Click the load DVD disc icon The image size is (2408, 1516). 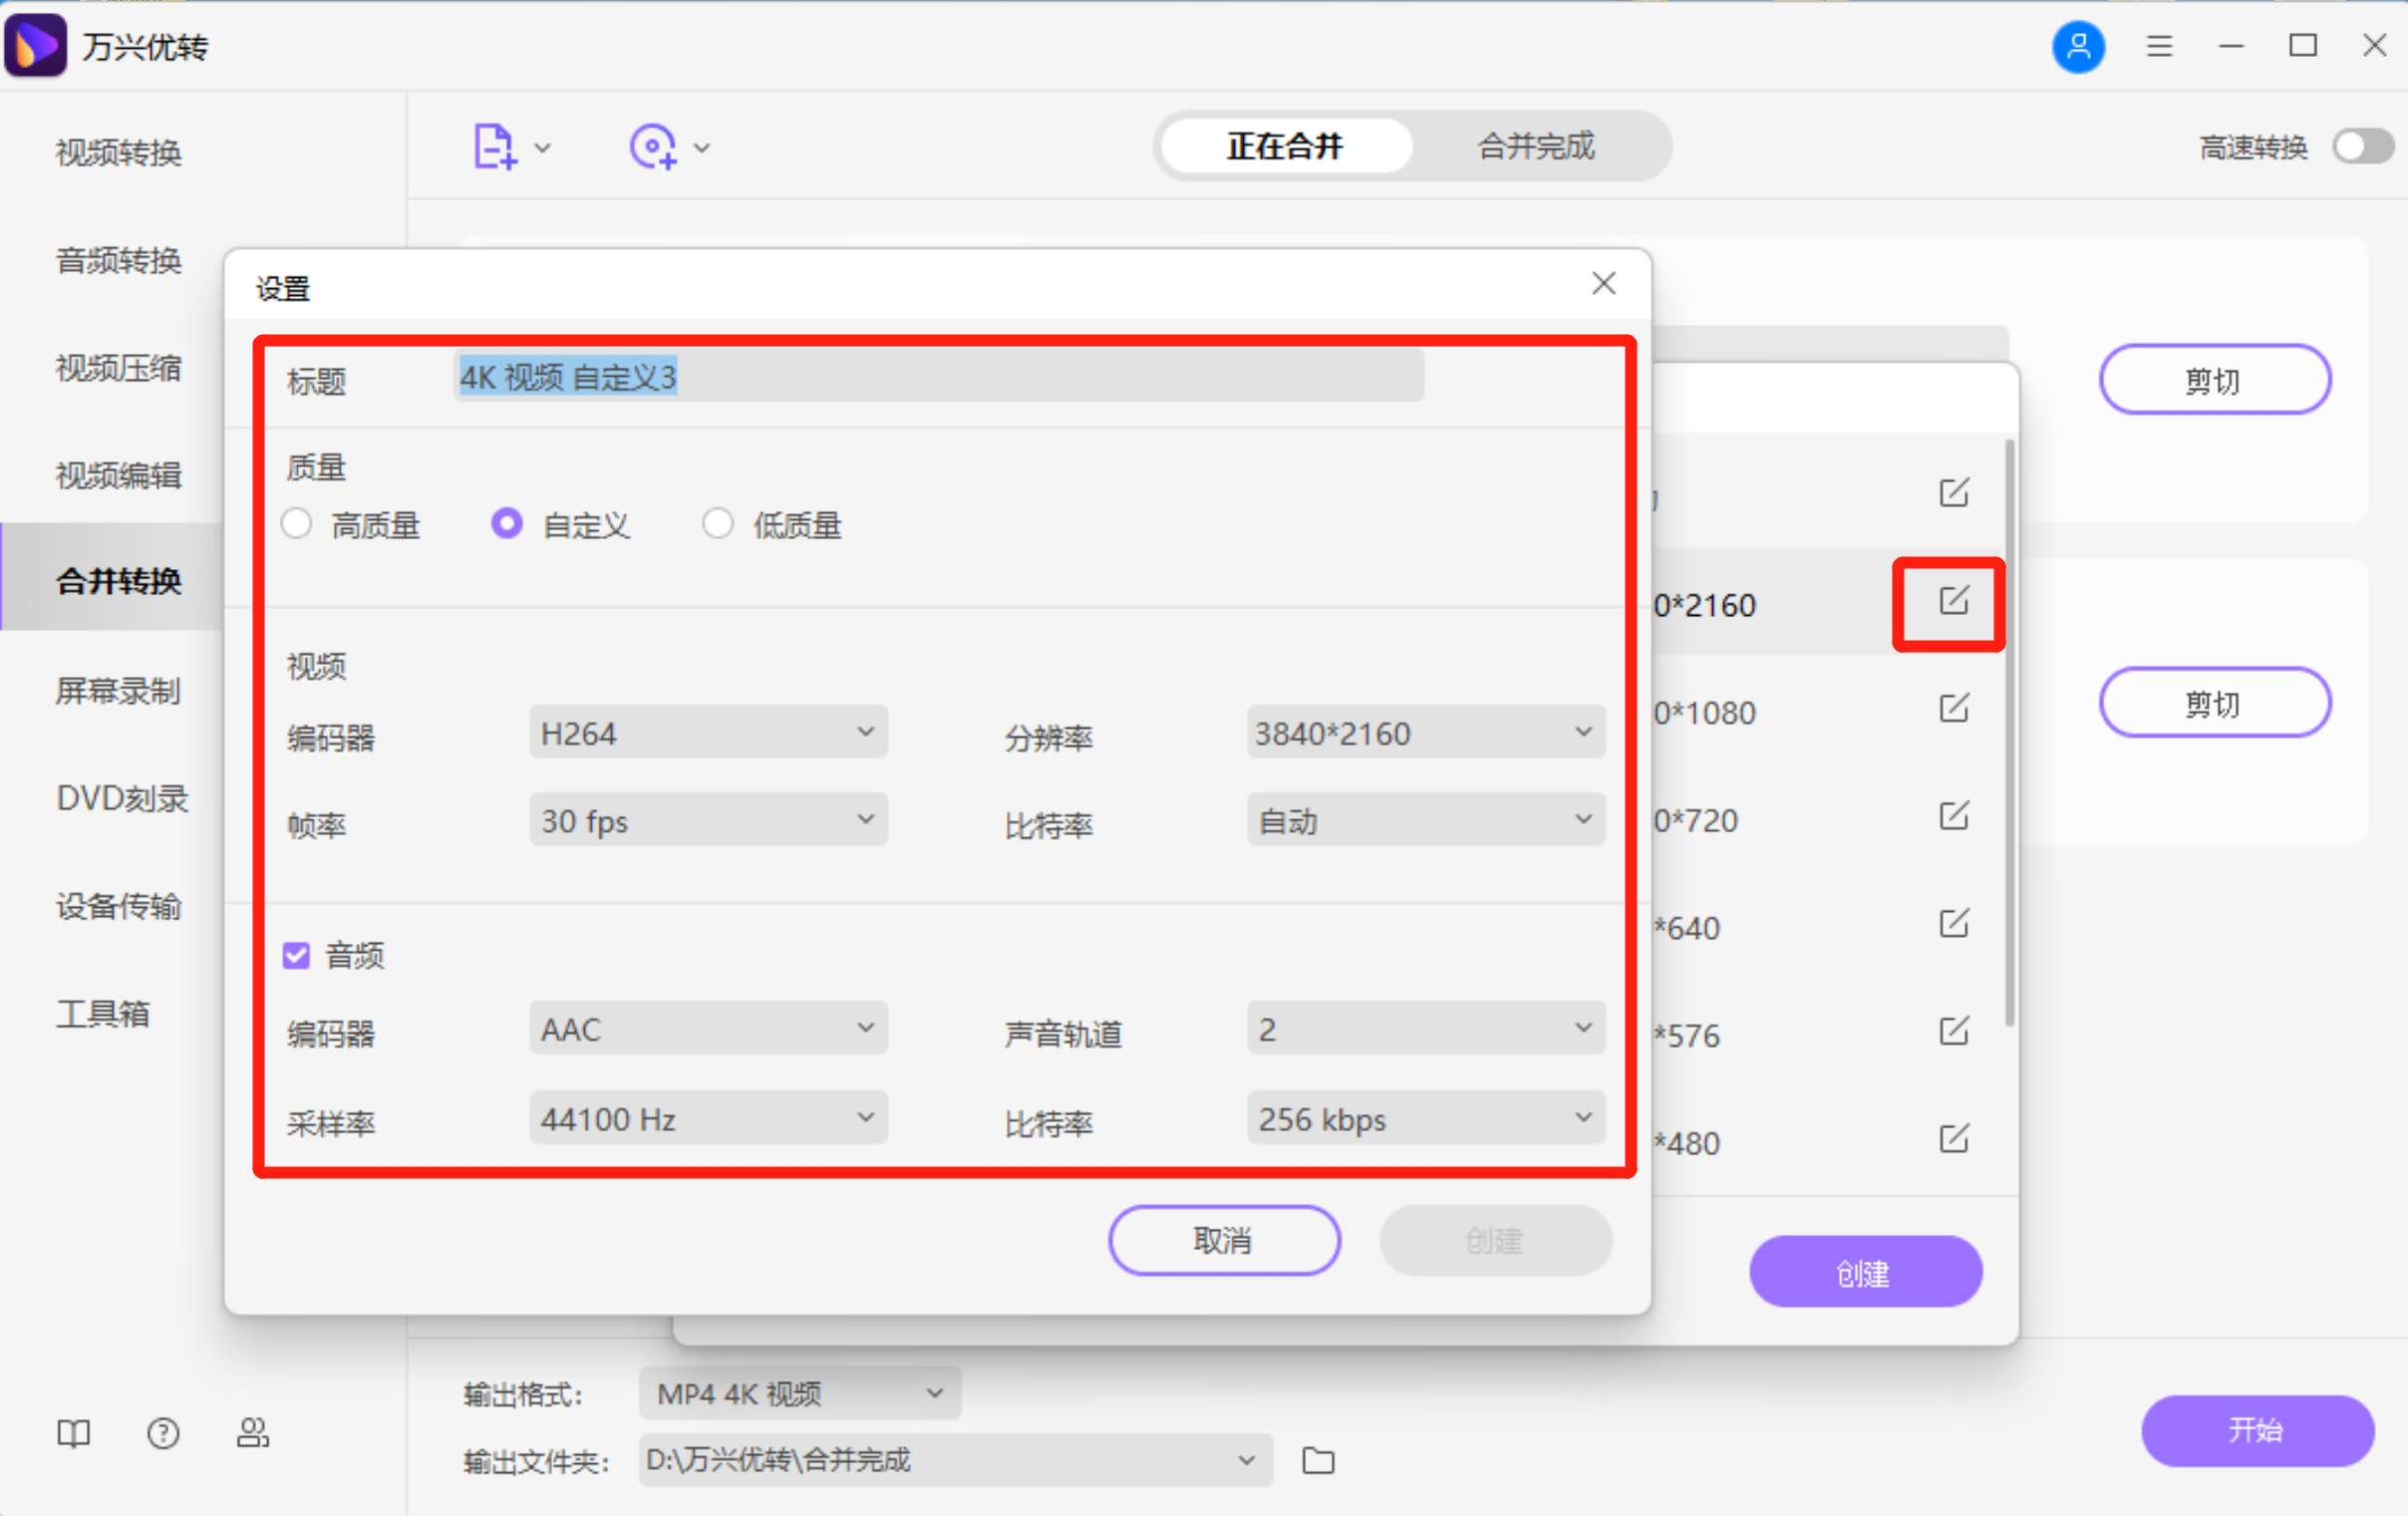click(653, 147)
